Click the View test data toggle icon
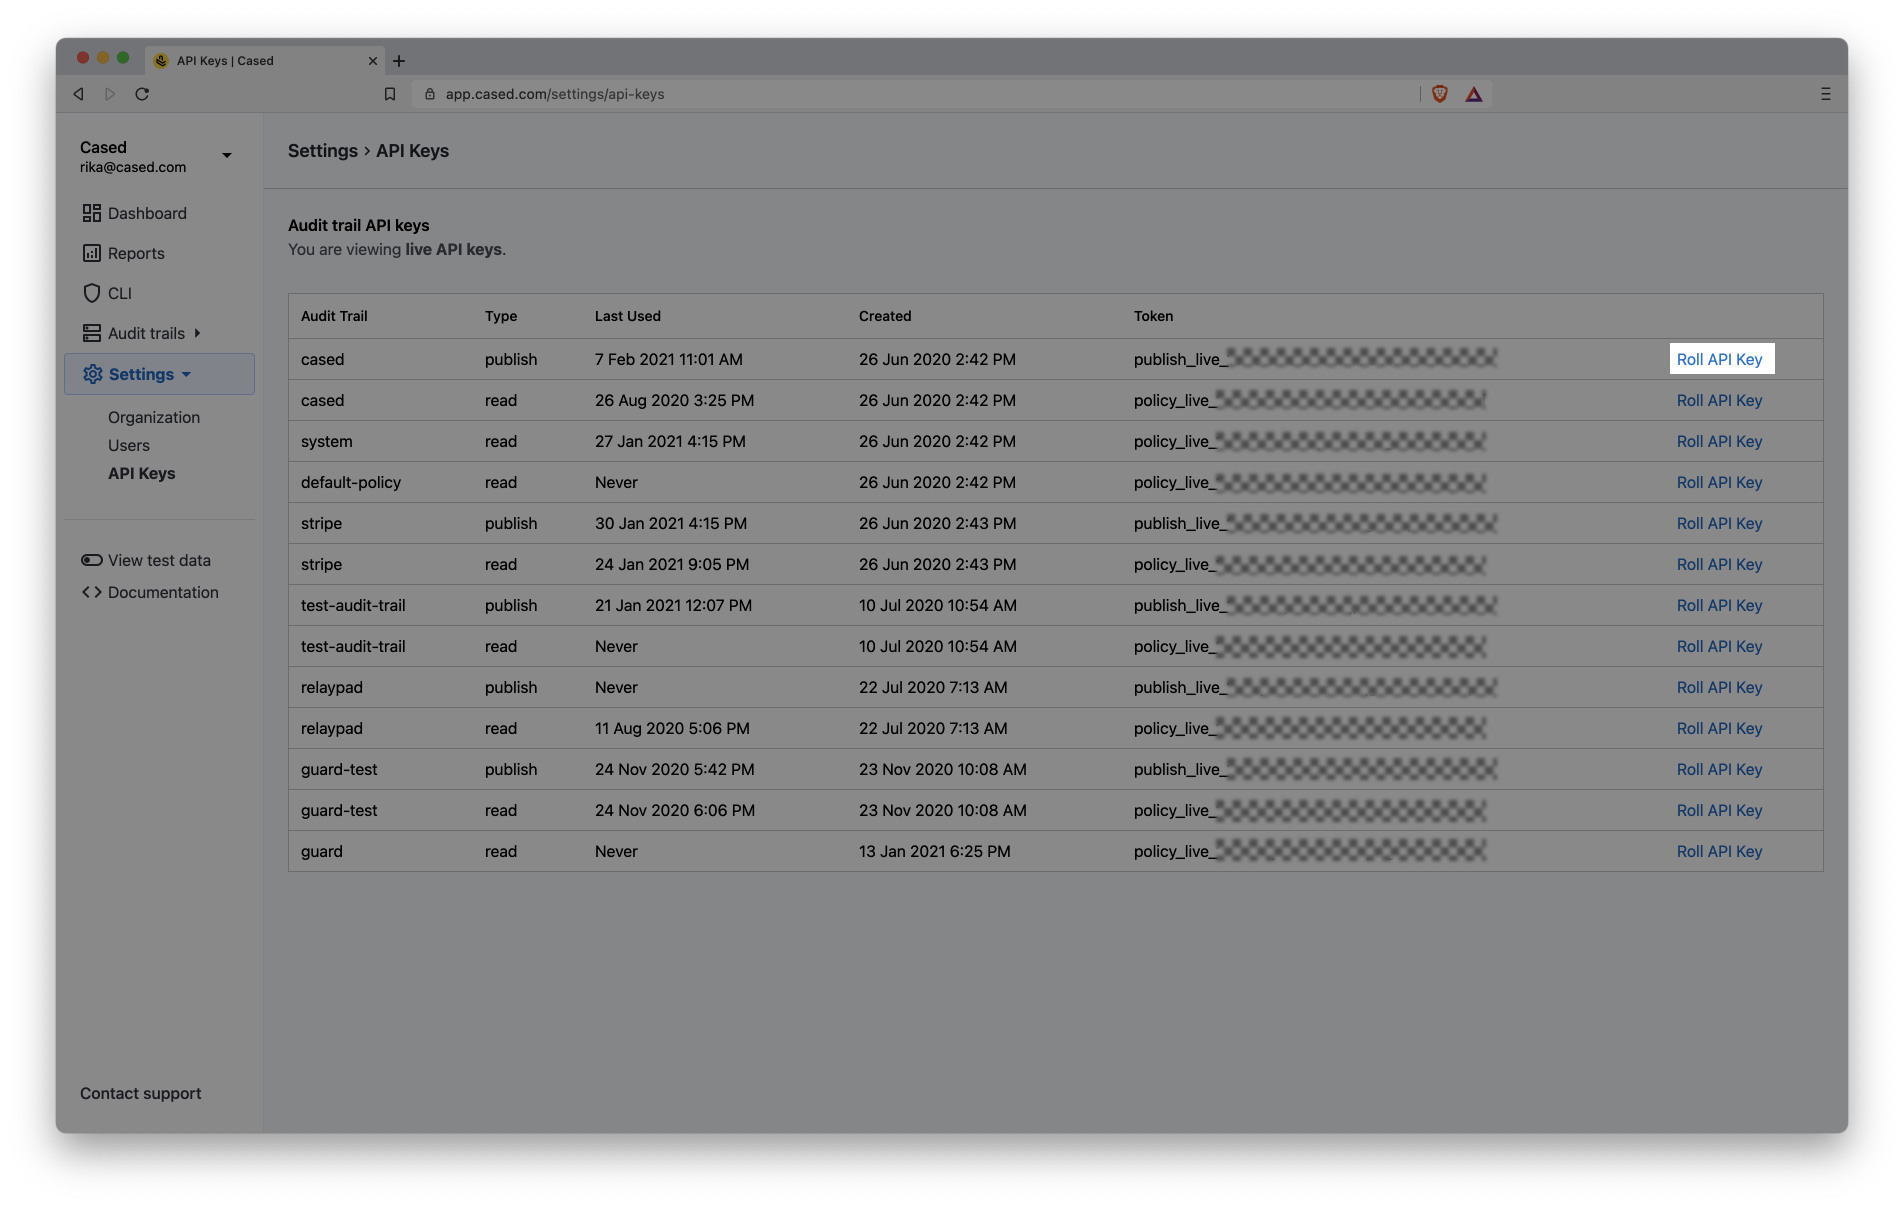The width and height of the screenshot is (1904, 1207). pos(91,560)
